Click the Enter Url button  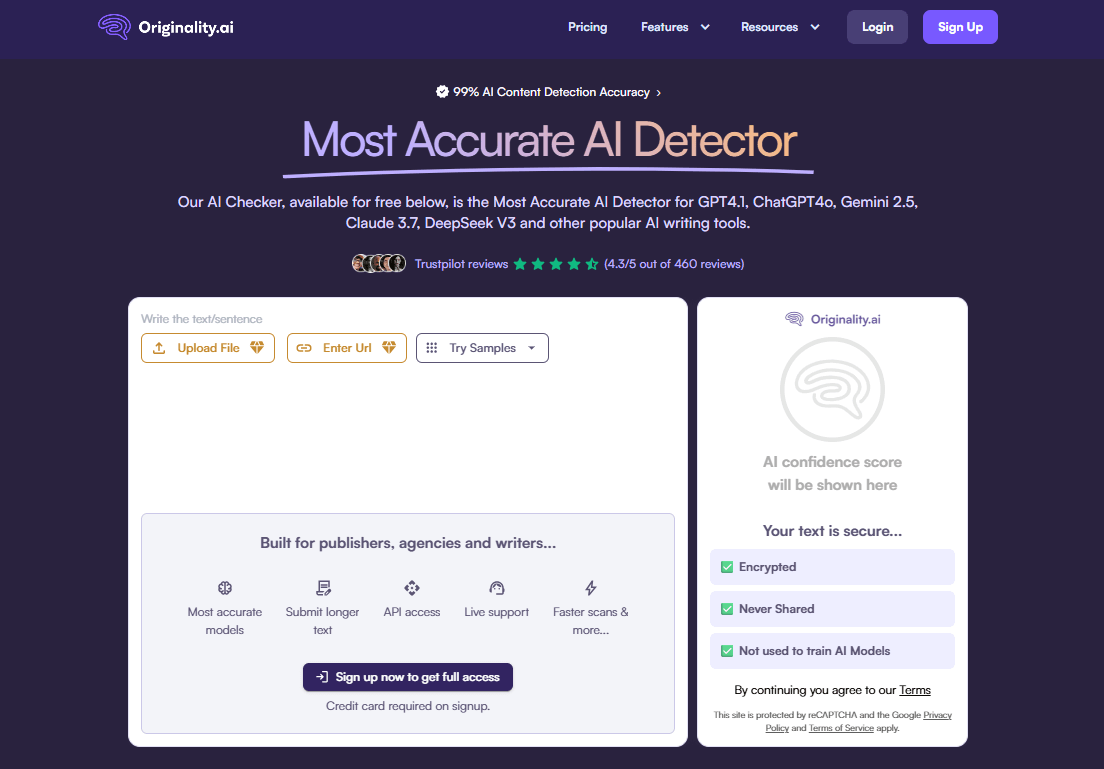pos(346,348)
